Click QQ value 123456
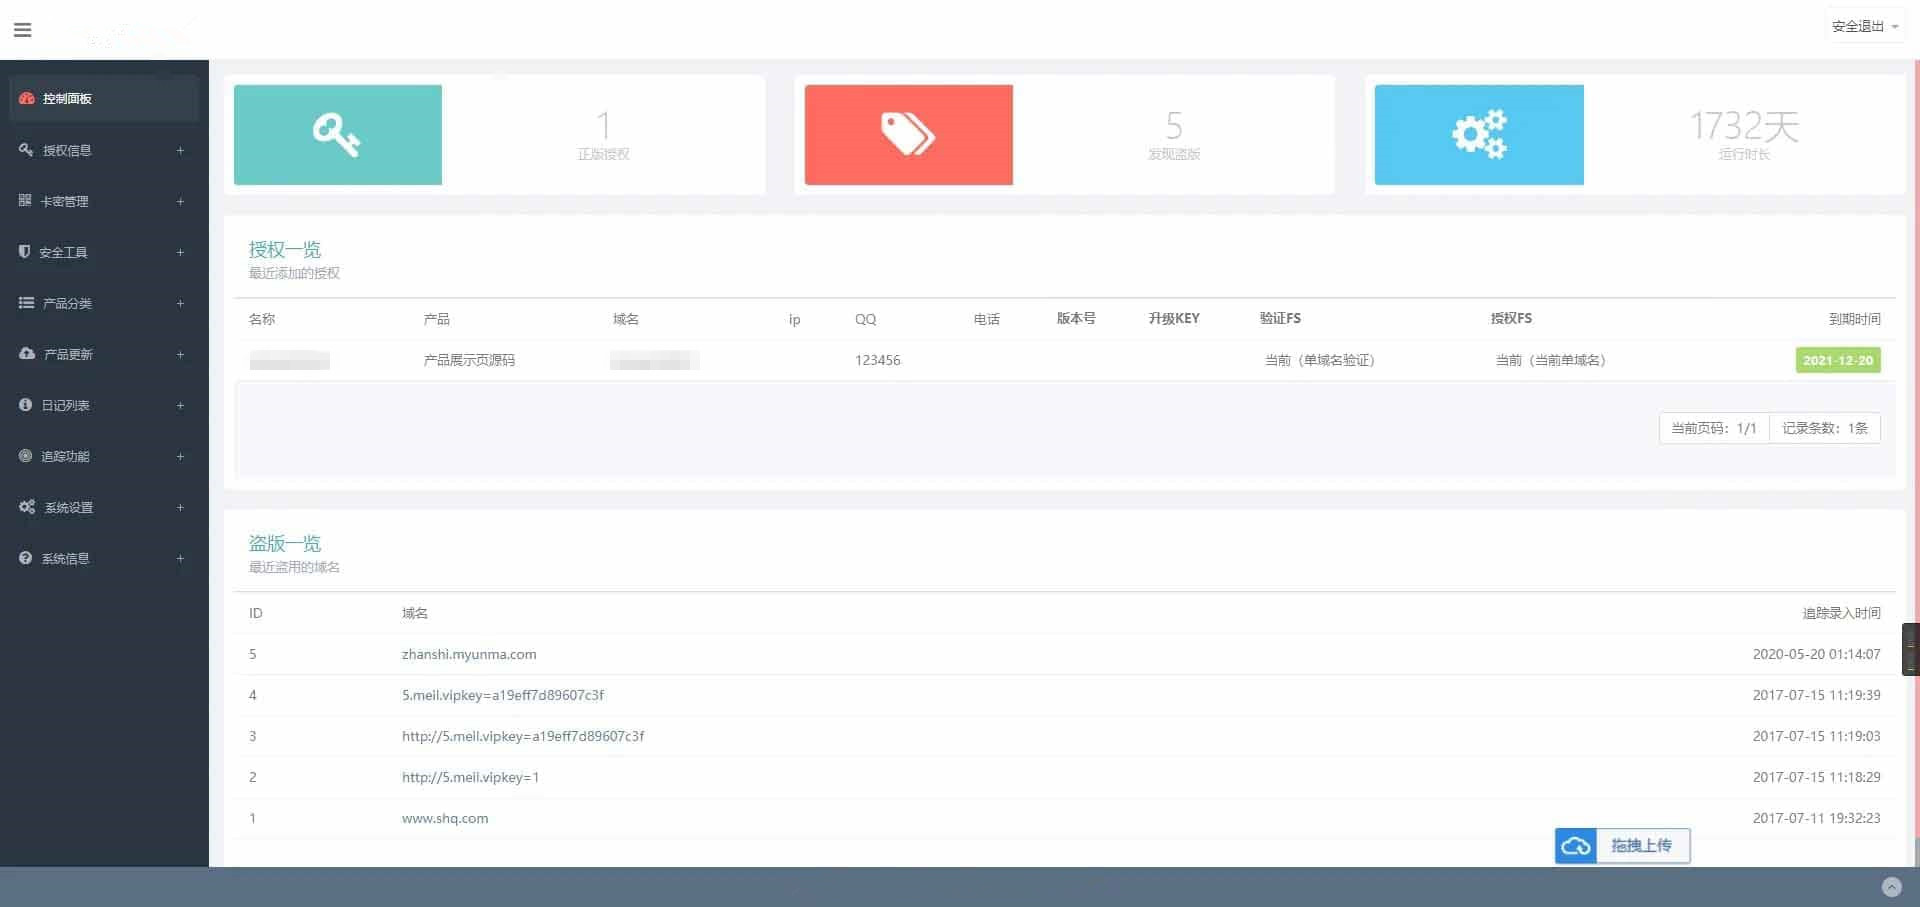 pos(877,360)
